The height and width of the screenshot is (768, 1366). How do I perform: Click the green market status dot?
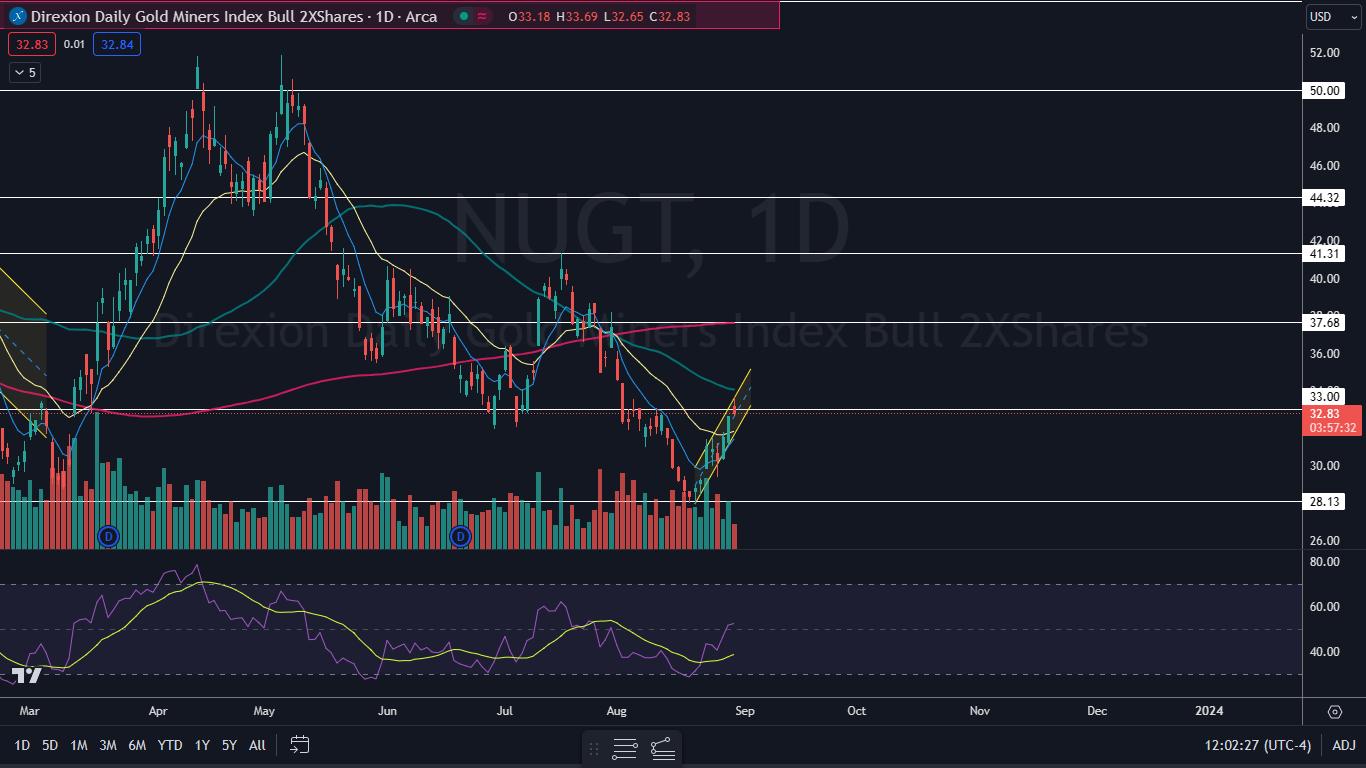463,16
